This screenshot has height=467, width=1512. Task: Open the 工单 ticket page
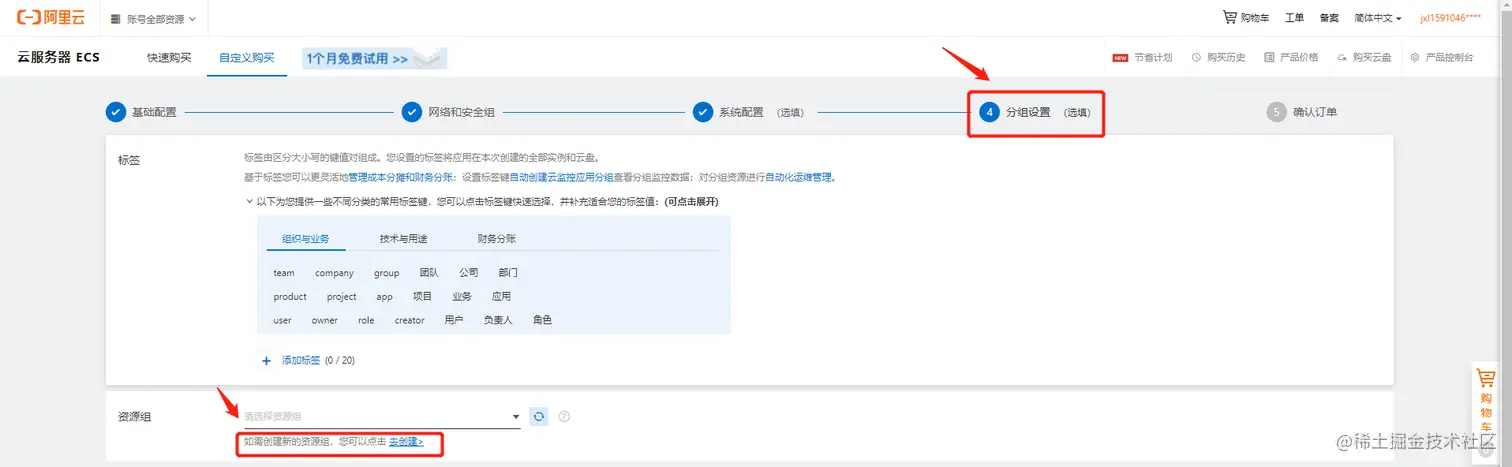[x=1294, y=18]
